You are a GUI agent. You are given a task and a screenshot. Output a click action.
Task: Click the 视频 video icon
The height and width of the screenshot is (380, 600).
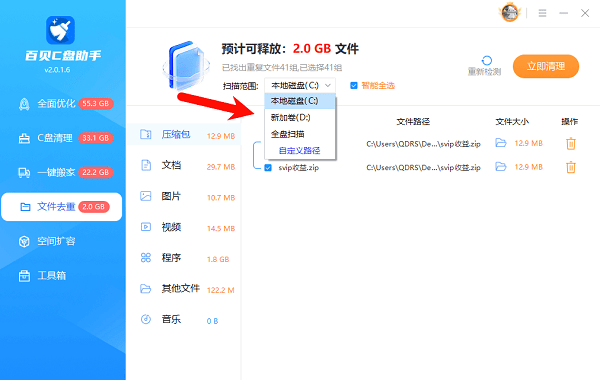point(146,227)
